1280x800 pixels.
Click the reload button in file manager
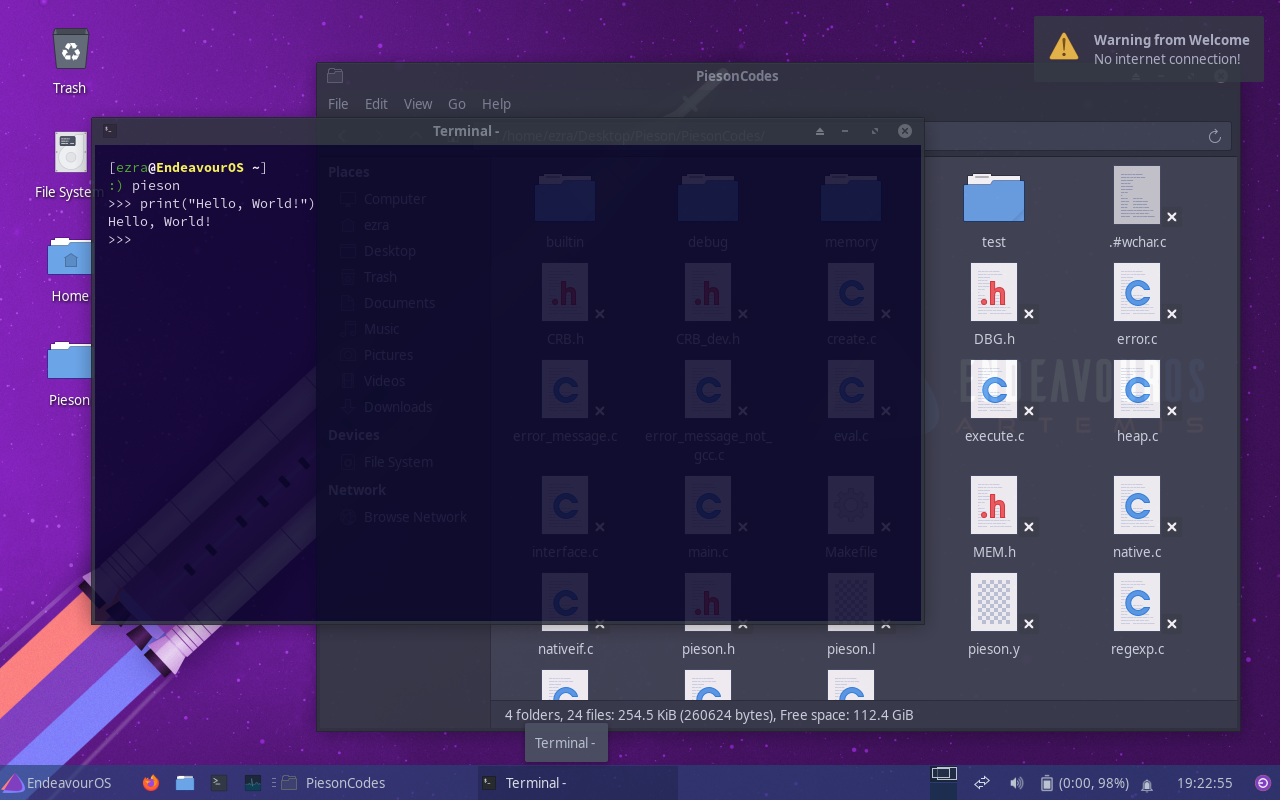pyautogui.click(x=1215, y=136)
